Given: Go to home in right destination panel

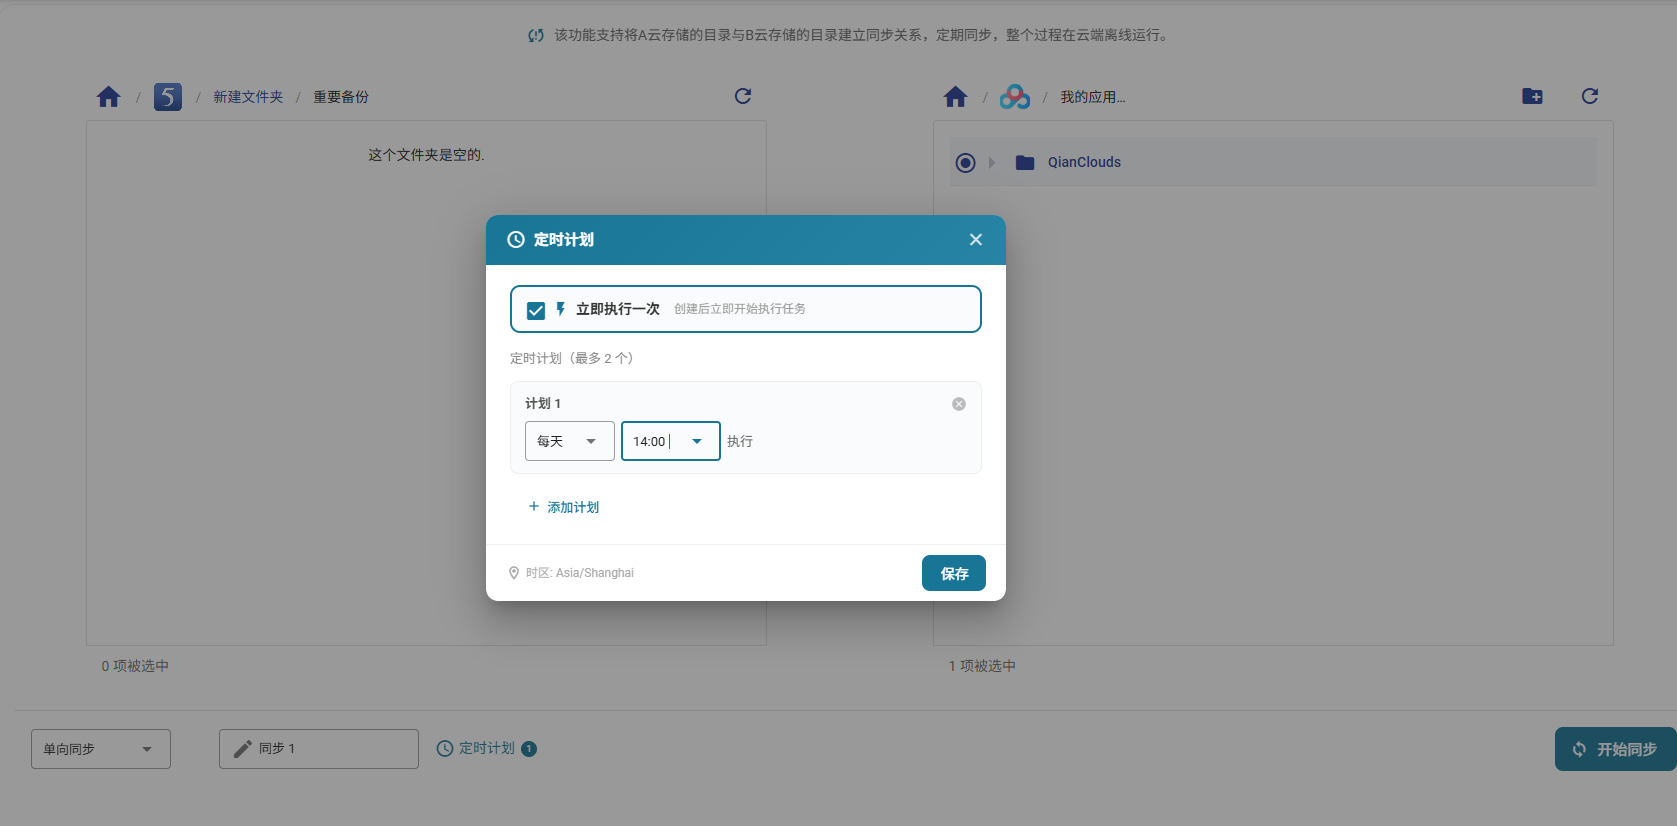Looking at the screenshot, I should coord(955,97).
